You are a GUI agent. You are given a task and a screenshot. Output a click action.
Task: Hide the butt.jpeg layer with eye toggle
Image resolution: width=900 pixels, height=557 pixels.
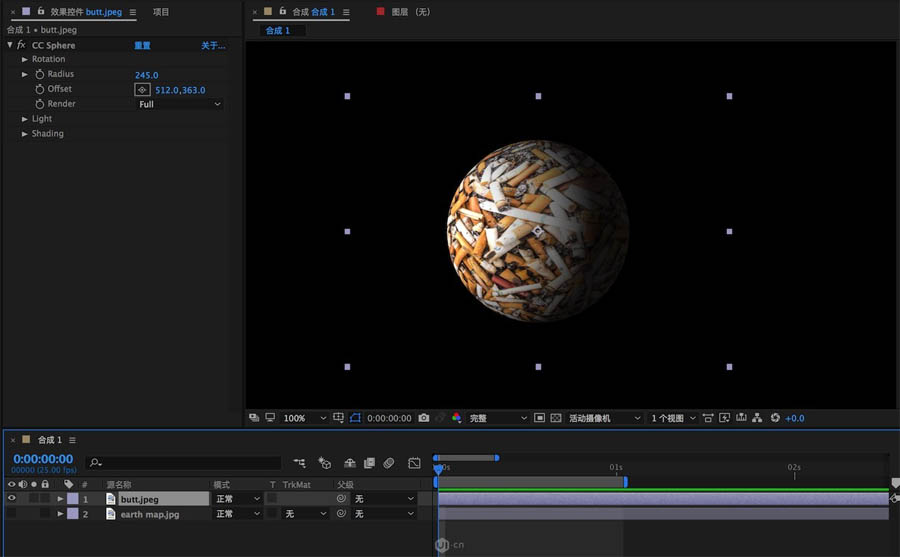click(12, 498)
